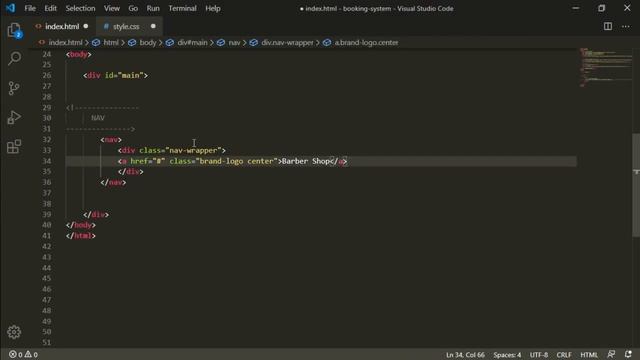Show errors and warnings count
The image size is (640, 360).
click(23, 354)
